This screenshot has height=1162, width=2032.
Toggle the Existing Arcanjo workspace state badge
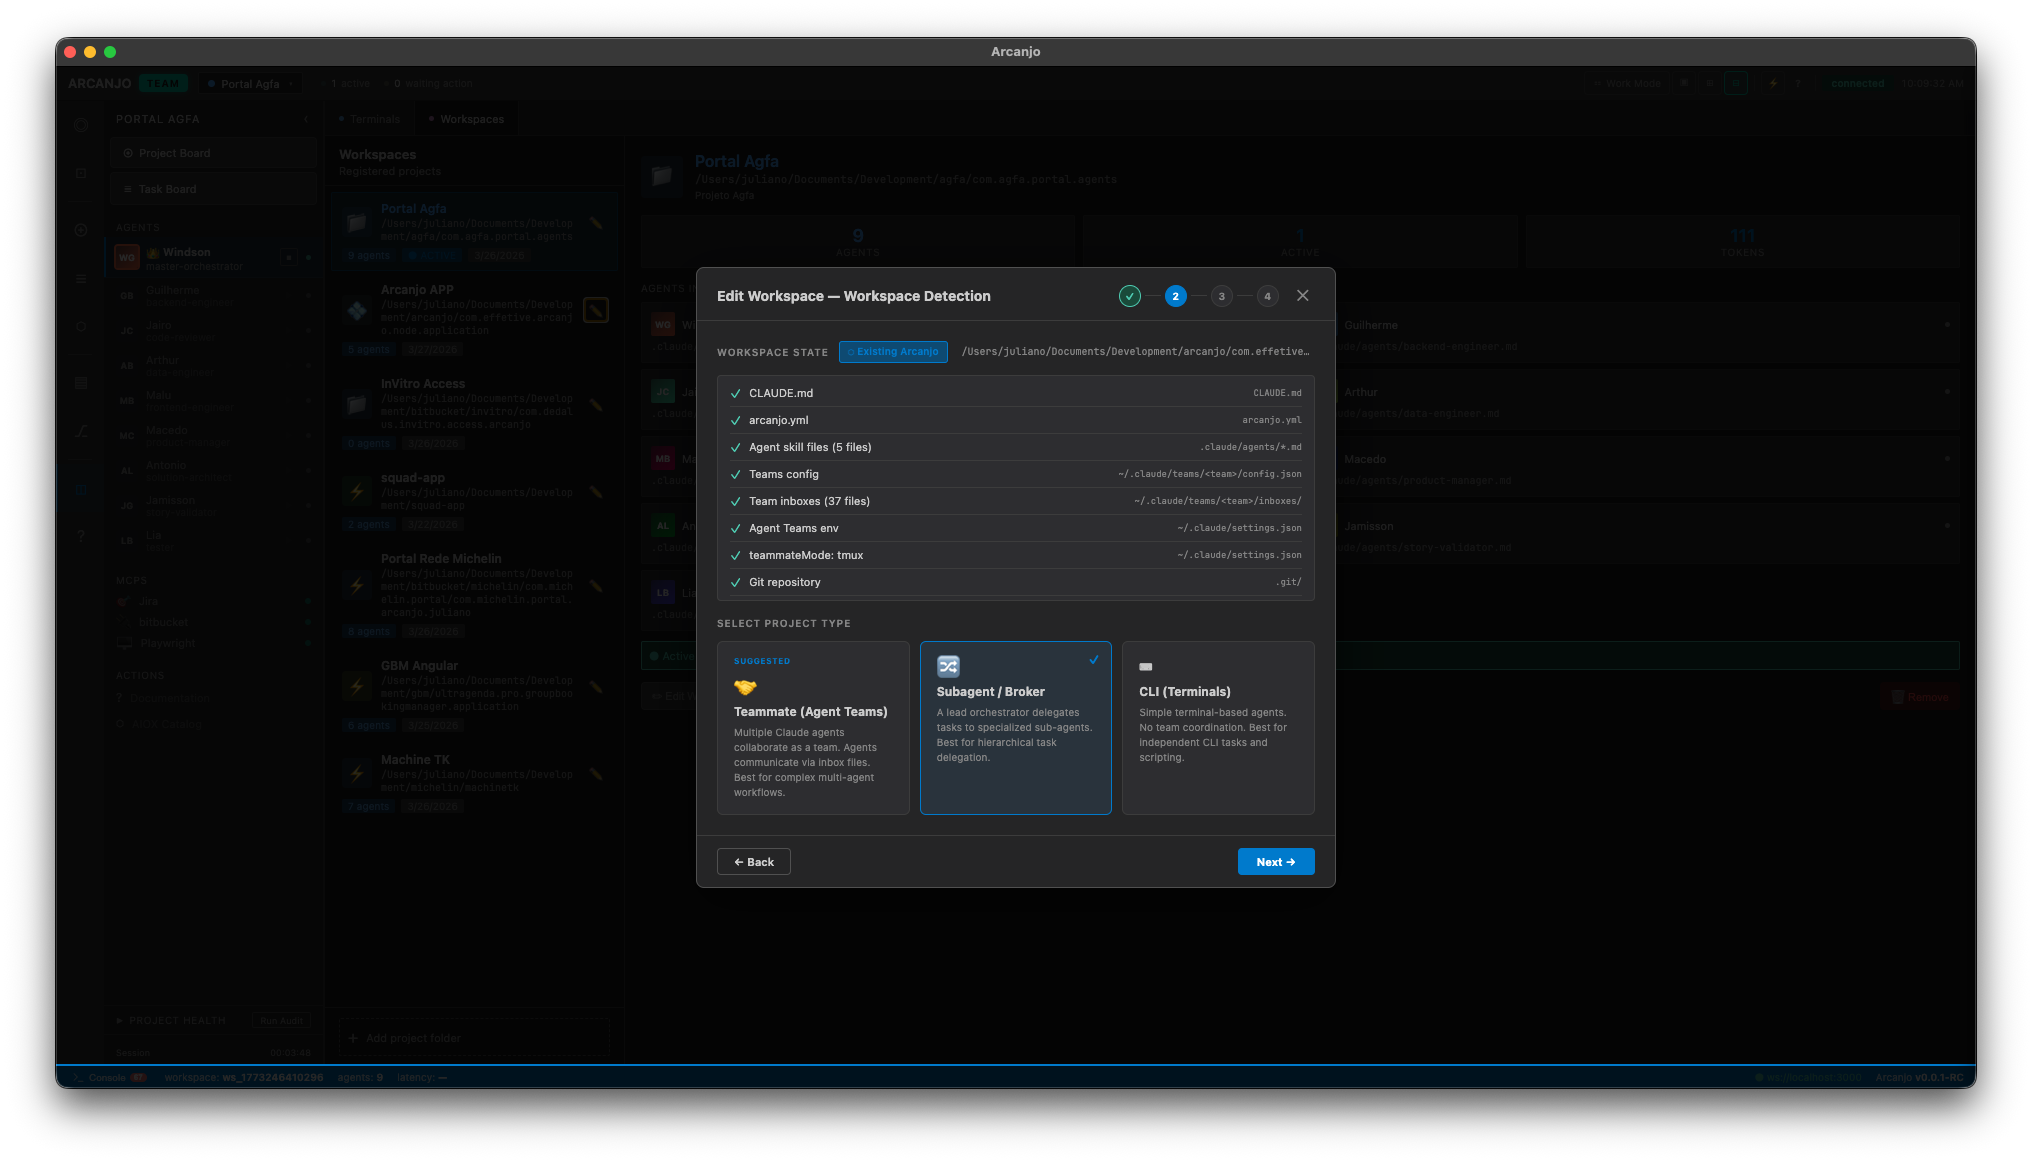tap(893, 351)
